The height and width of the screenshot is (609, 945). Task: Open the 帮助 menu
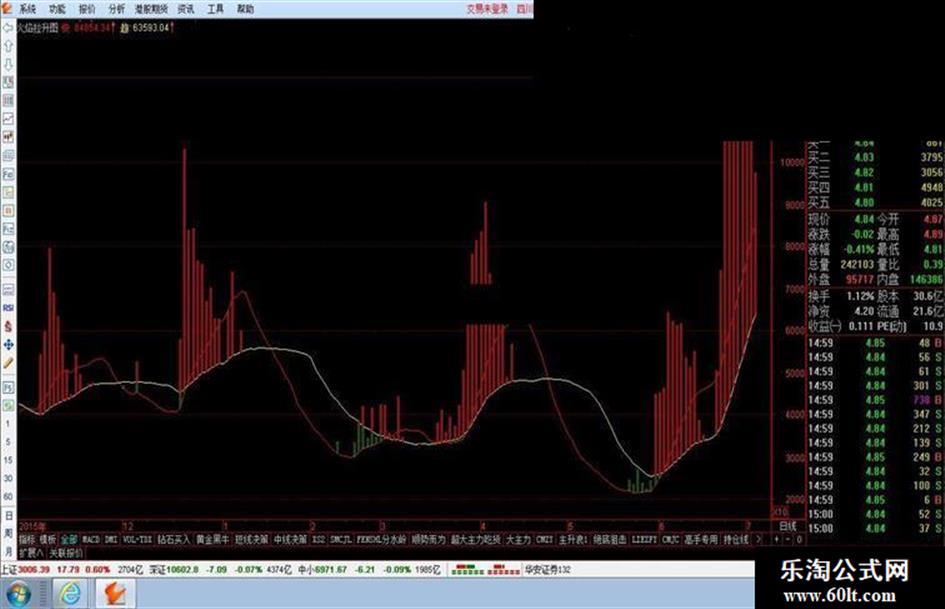[x=245, y=8]
